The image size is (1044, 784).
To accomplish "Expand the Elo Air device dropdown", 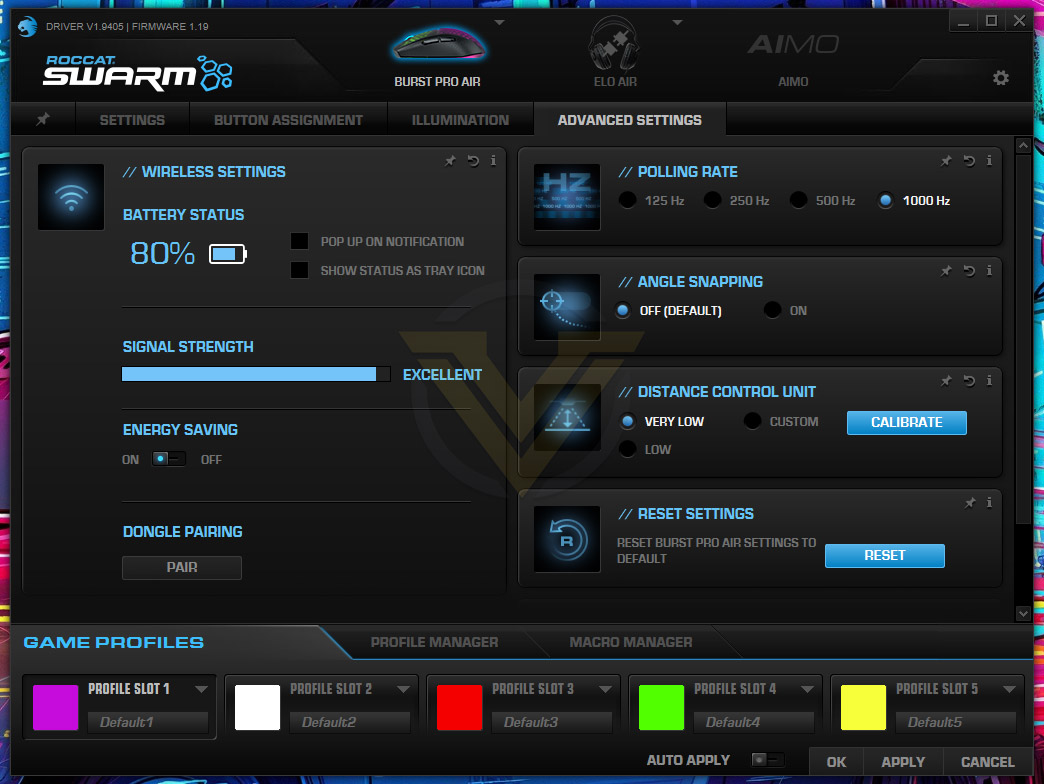I will pos(677,23).
